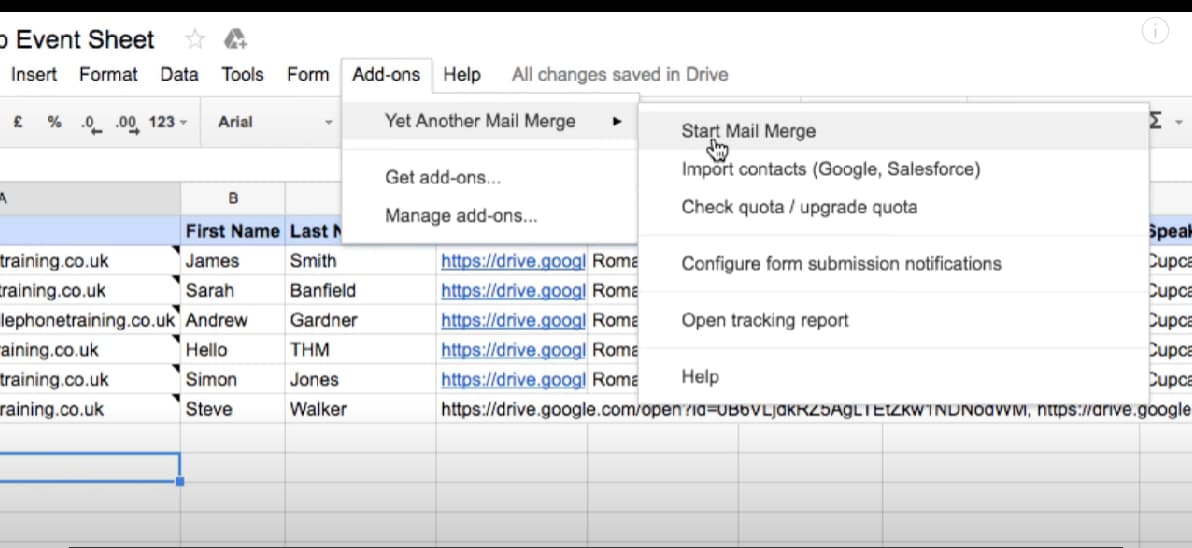Viewport: 1192px width, 548px height.
Task: Select cell containing Smith
Action: pos(360,261)
